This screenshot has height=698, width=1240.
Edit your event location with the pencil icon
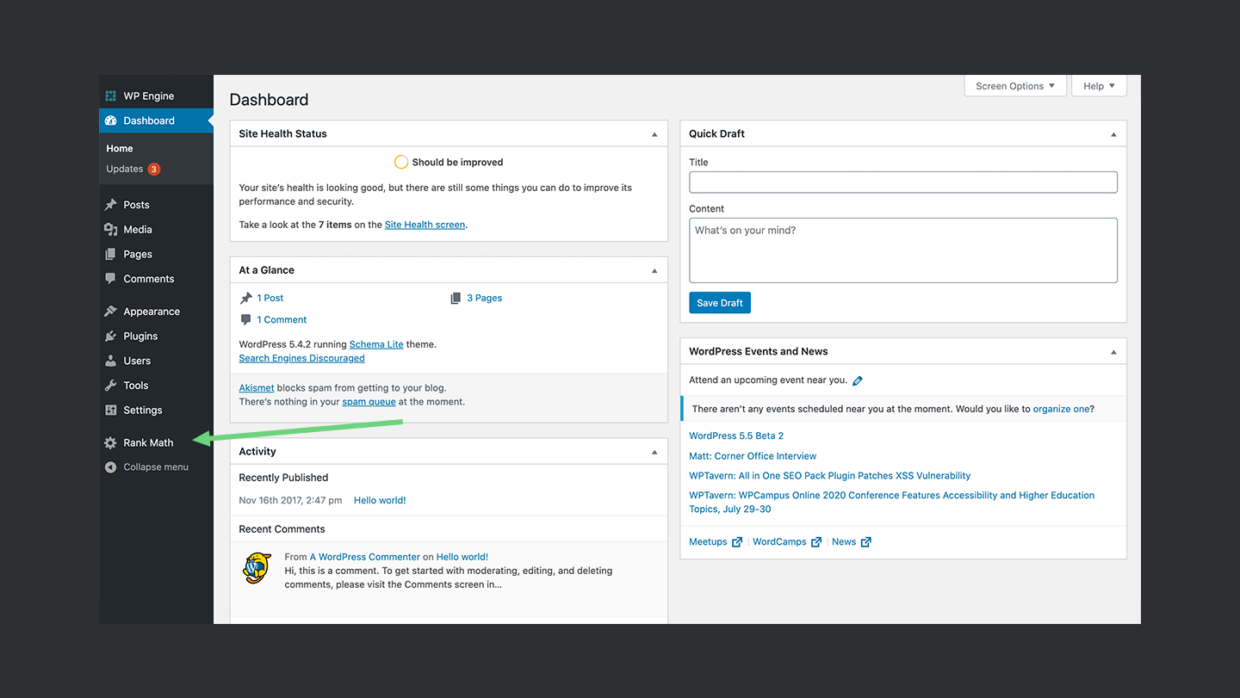857,380
